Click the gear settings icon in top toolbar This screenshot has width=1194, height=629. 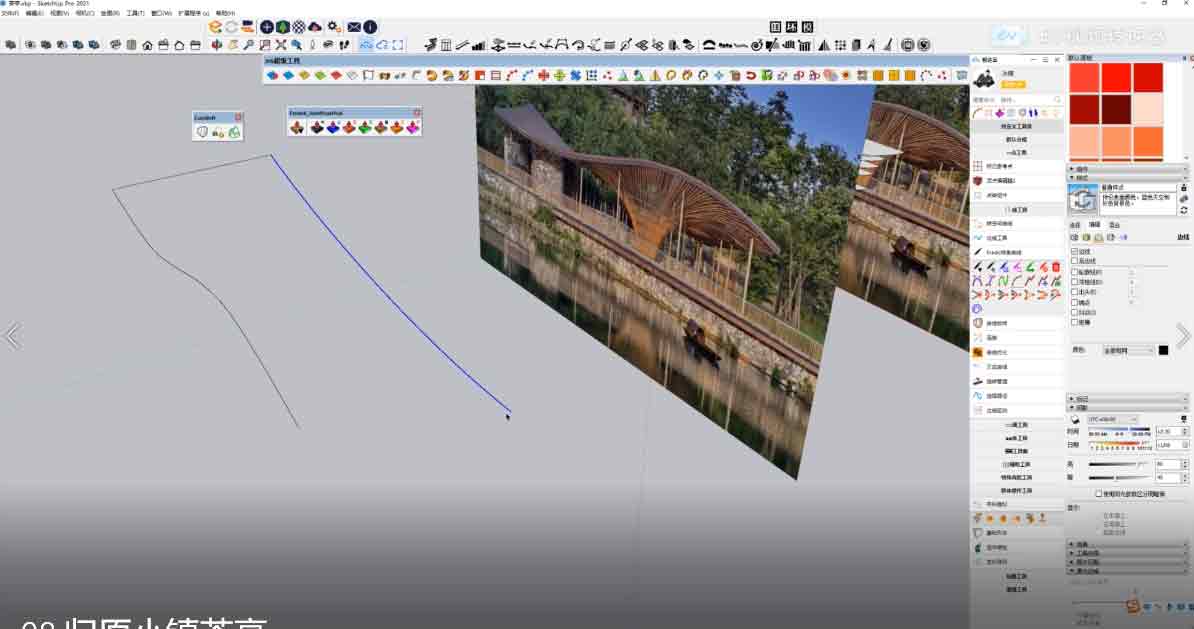334,27
